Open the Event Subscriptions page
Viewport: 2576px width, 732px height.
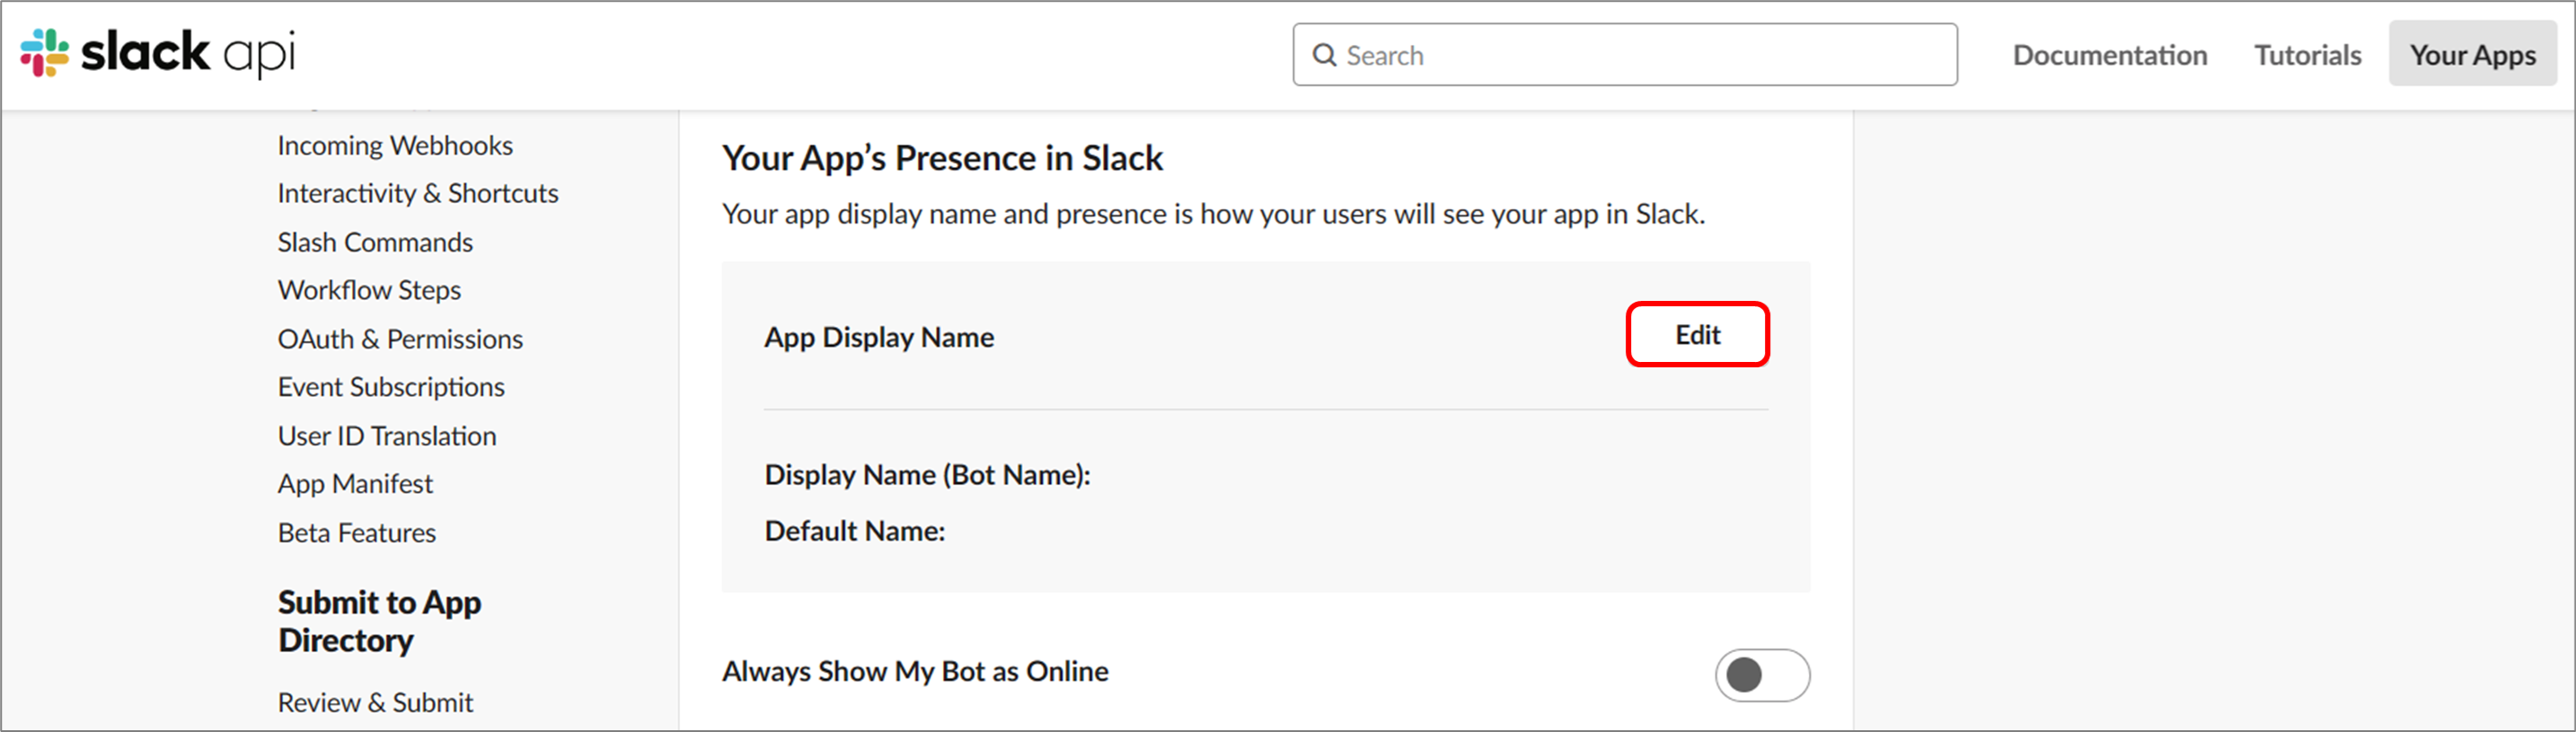click(x=391, y=387)
